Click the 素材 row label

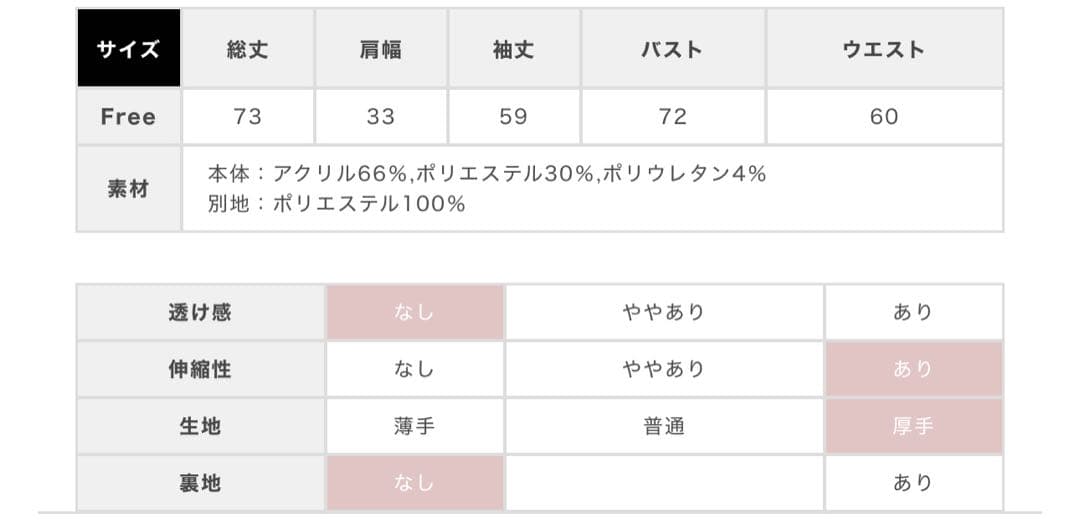point(128,188)
